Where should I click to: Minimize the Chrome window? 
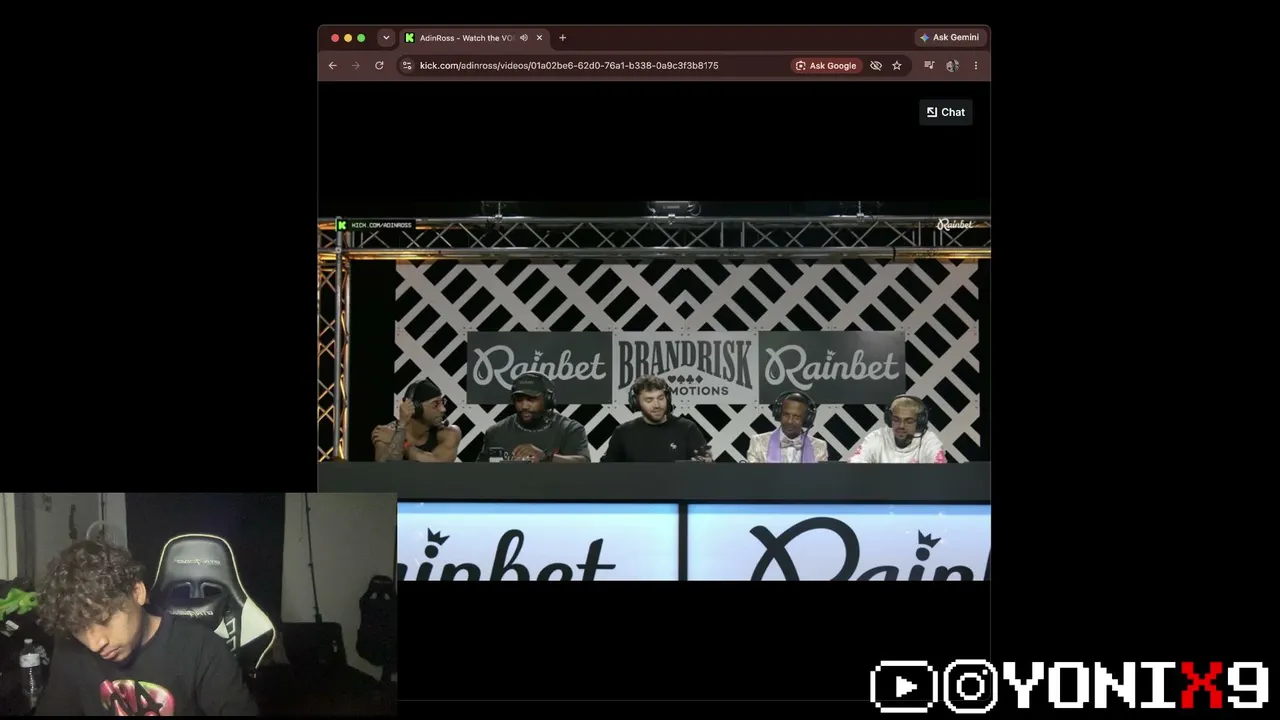coord(348,38)
